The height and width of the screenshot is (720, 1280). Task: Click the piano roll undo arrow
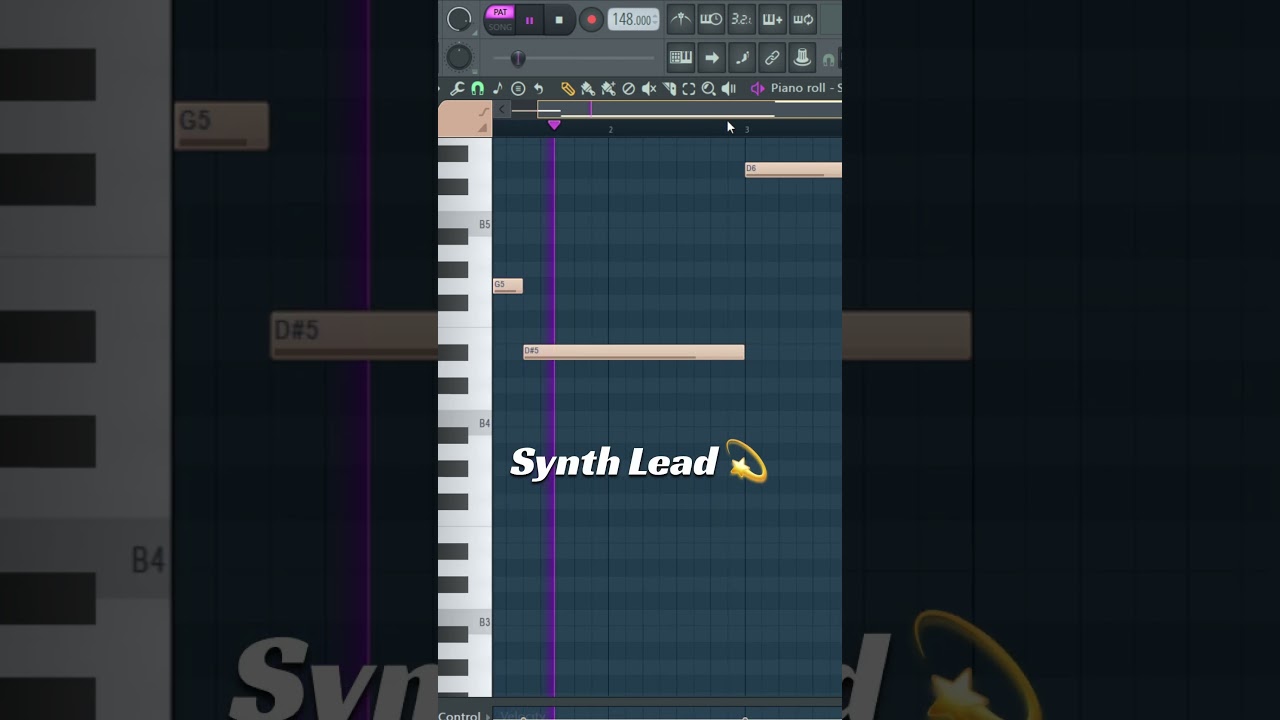[538, 89]
